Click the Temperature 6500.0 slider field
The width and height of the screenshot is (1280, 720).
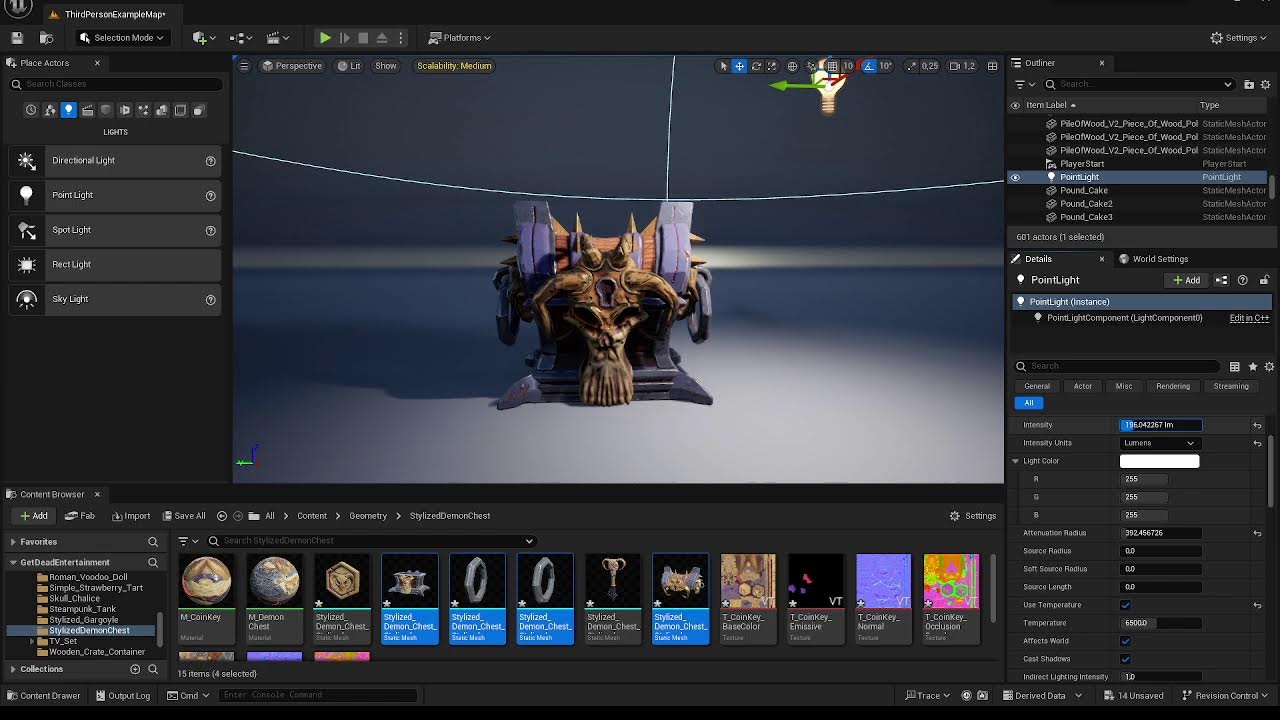(1159, 623)
